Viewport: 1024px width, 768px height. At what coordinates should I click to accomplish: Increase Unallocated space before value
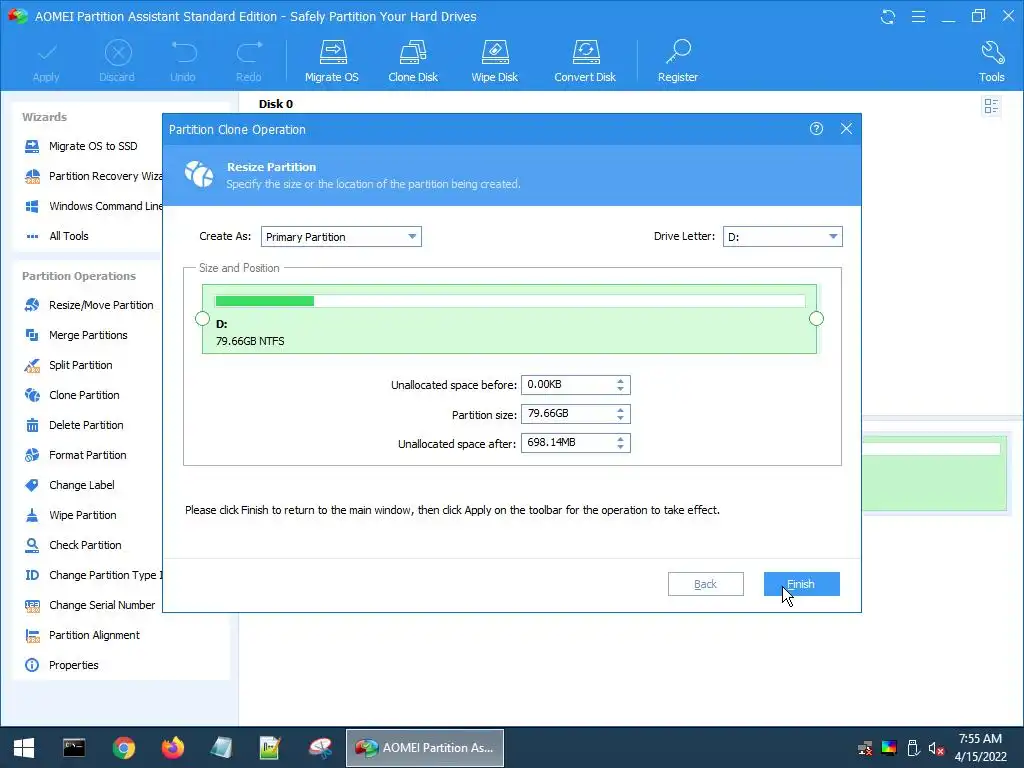click(x=620, y=381)
